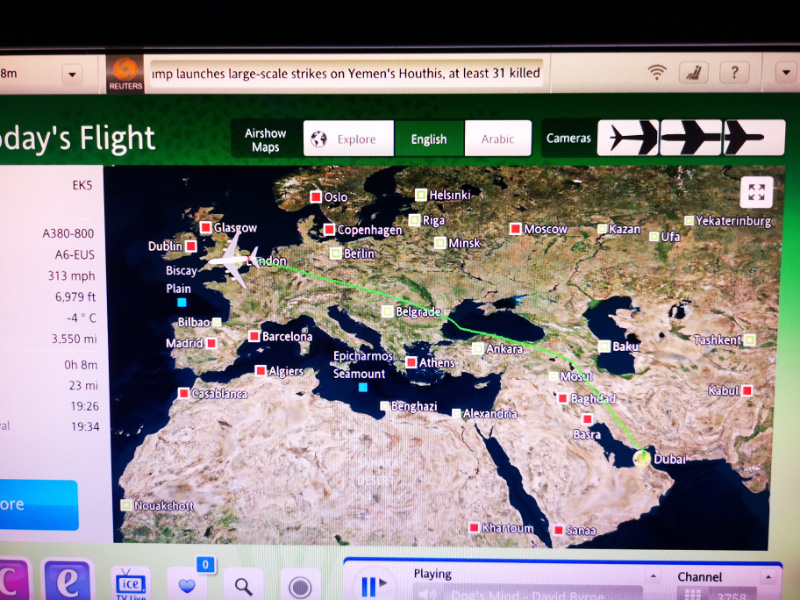Screen dimensions: 800x600
Task: Switch map language to English
Action: (429, 139)
